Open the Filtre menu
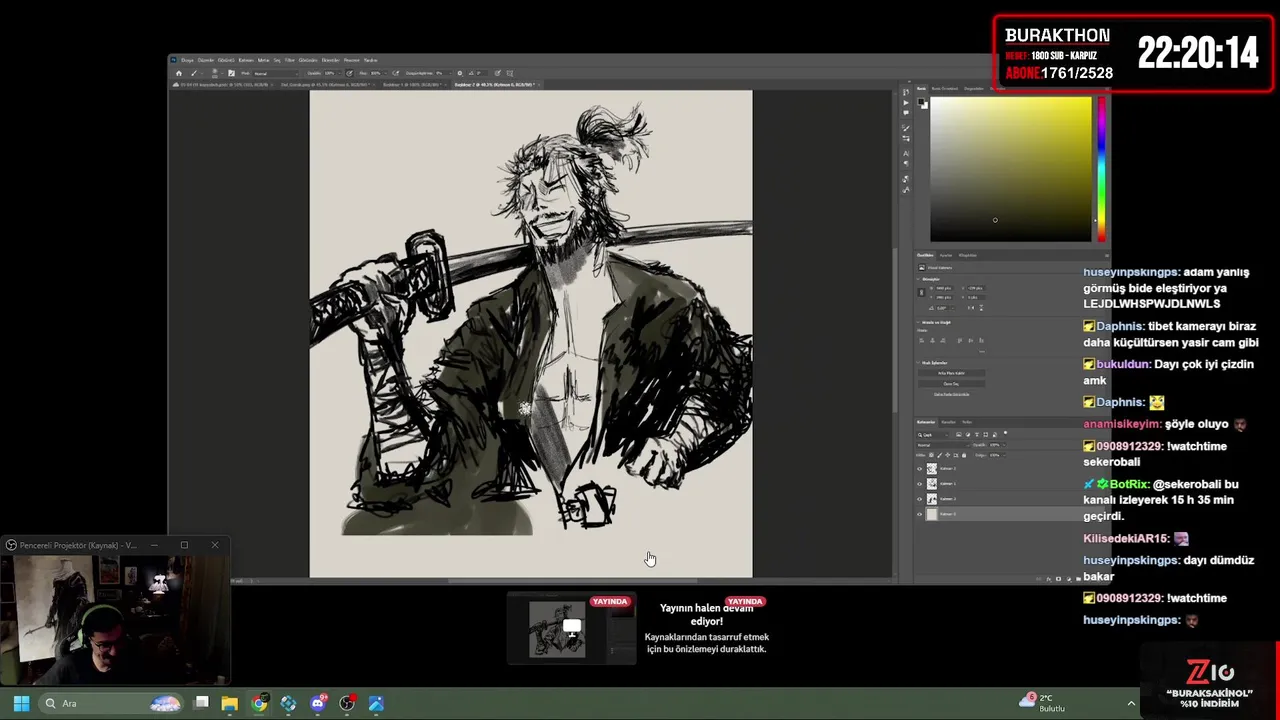Viewport: 1280px width, 720px height. click(x=289, y=60)
